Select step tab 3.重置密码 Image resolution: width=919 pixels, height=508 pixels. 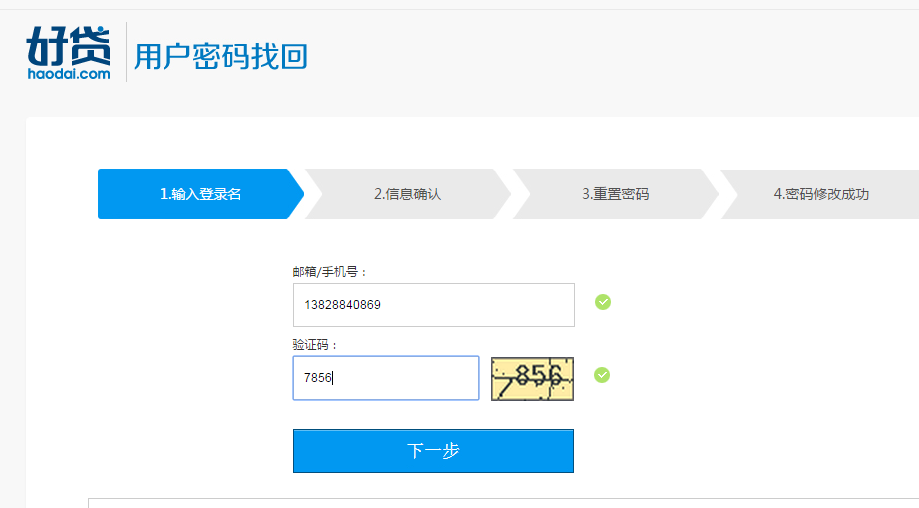(615, 194)
